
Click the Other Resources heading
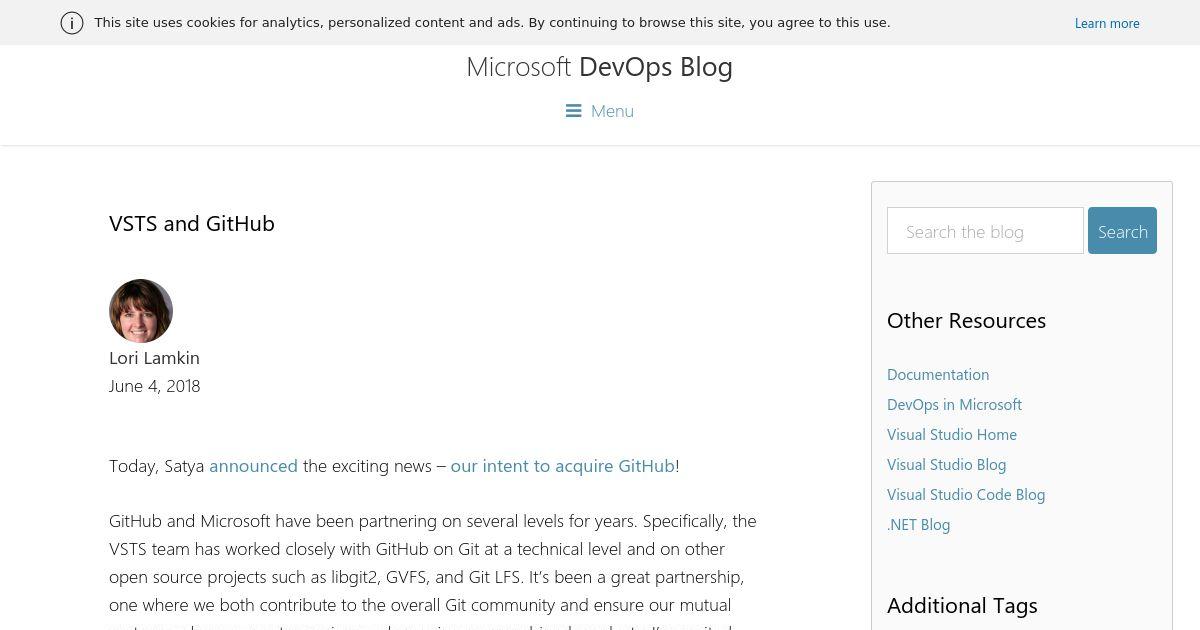coord(966,321)
